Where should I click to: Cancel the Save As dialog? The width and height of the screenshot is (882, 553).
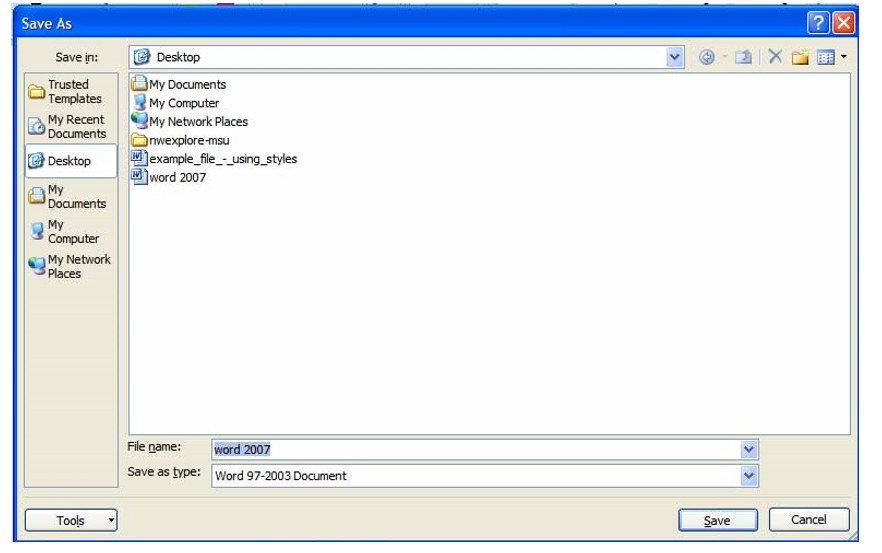tap(808, 520)
